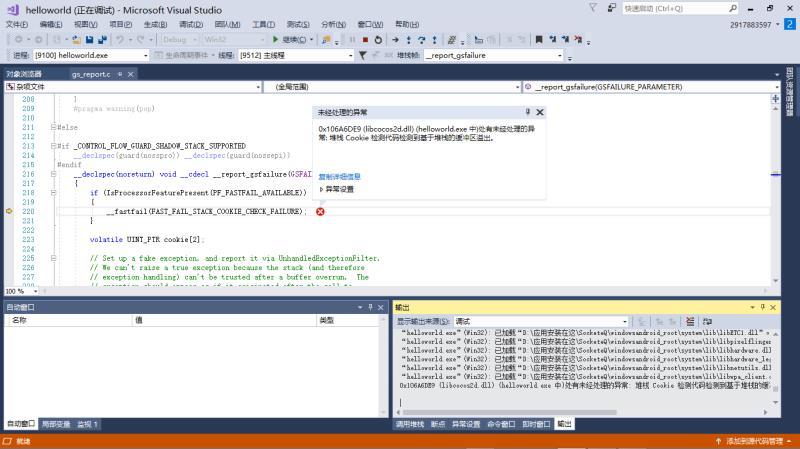Open the Window menu
Viewport: 800px width, 449px height.
pos(370,24)
